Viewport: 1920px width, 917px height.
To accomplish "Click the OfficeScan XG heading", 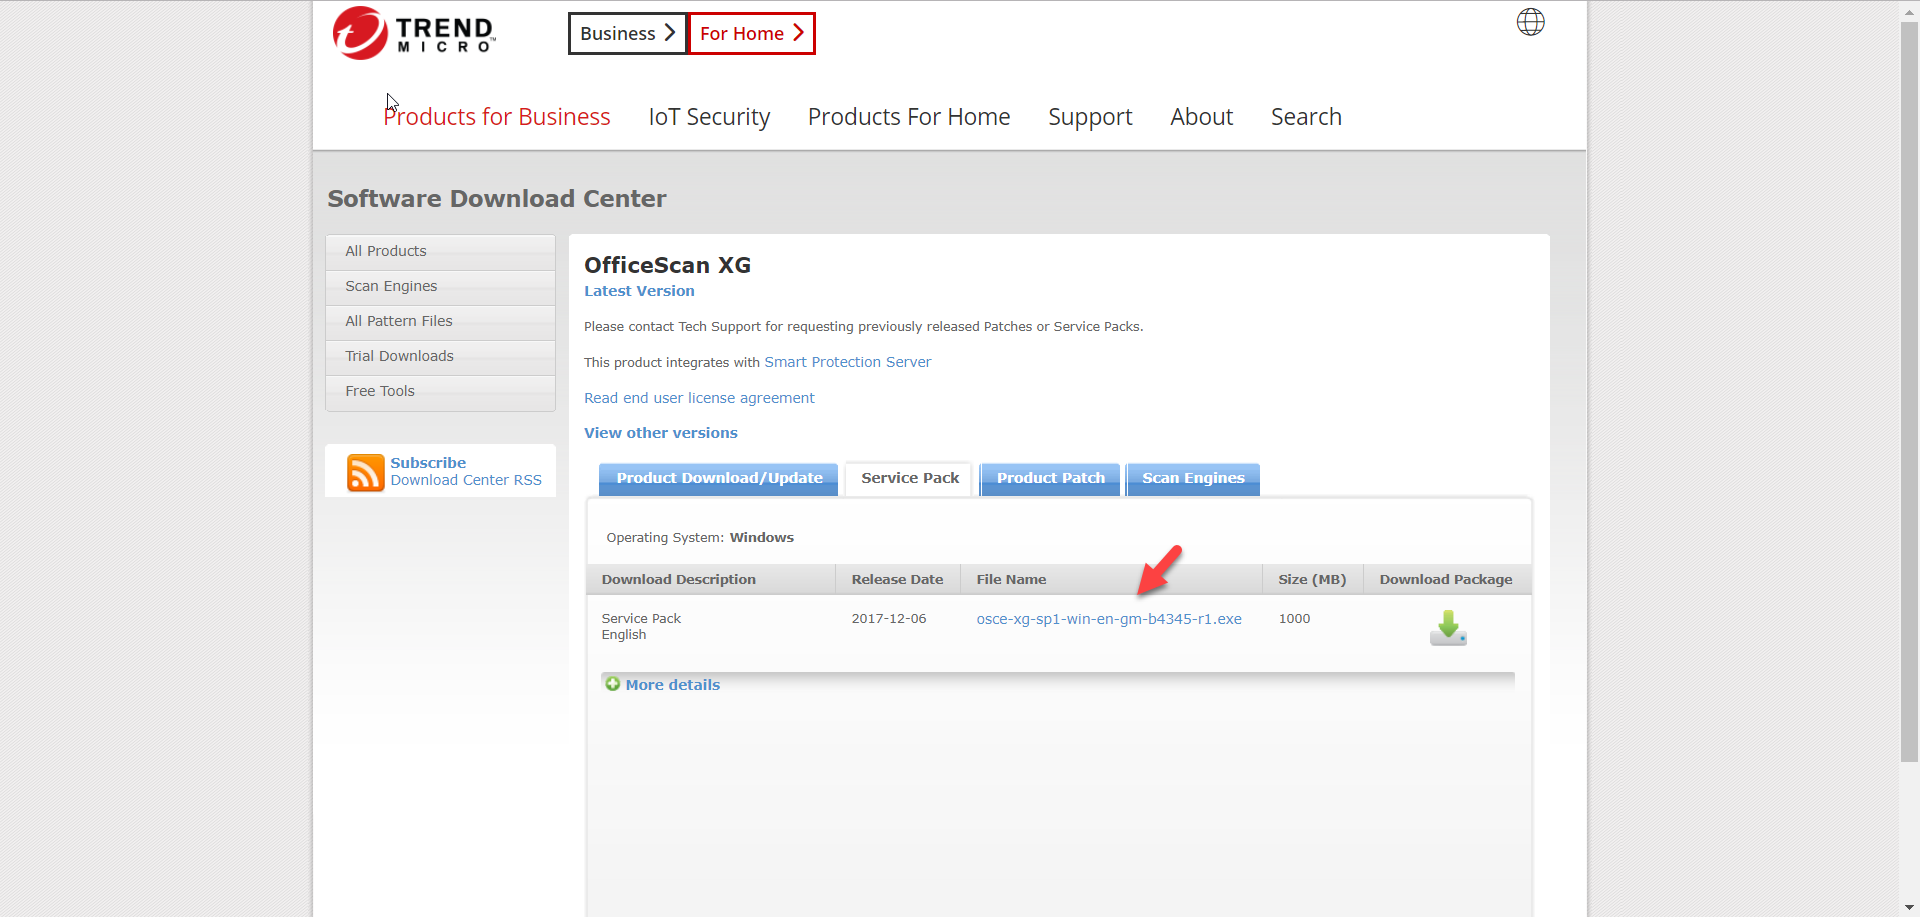I will coord(667,265).
